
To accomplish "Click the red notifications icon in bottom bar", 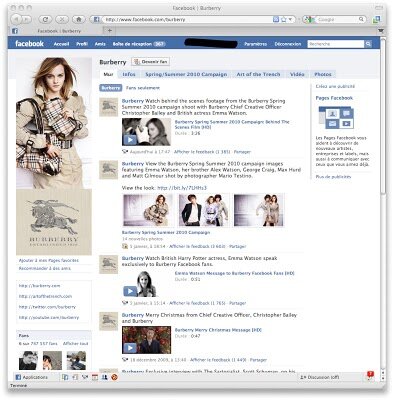I will 370,375.
